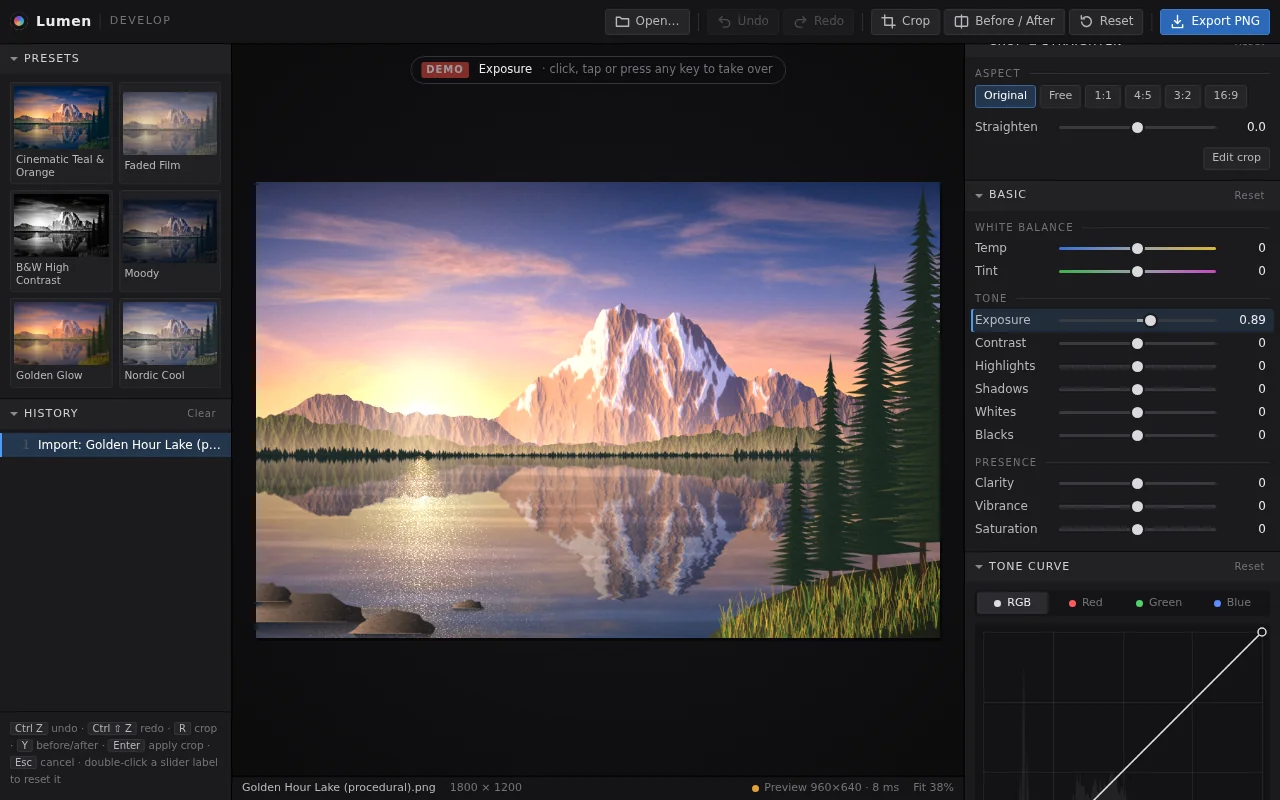Apply the Faded Film preset
The width and height of the screenshot is (1280, 800).
[170, 133]
